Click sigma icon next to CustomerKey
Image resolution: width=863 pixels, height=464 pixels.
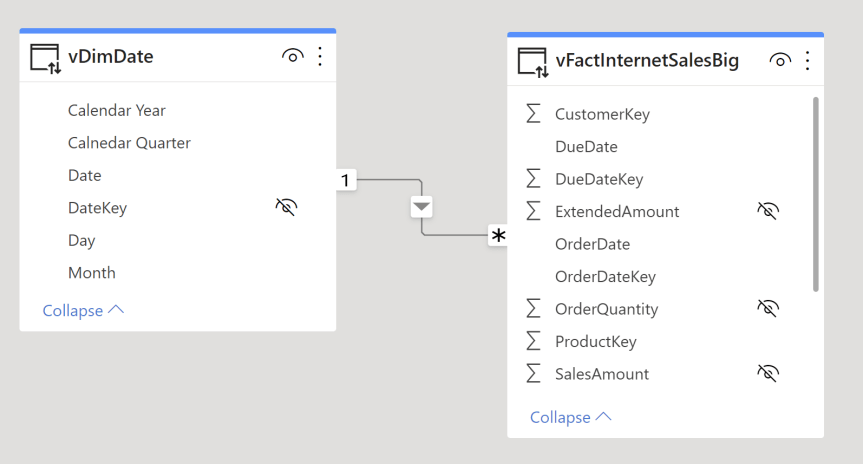point(533,114)
